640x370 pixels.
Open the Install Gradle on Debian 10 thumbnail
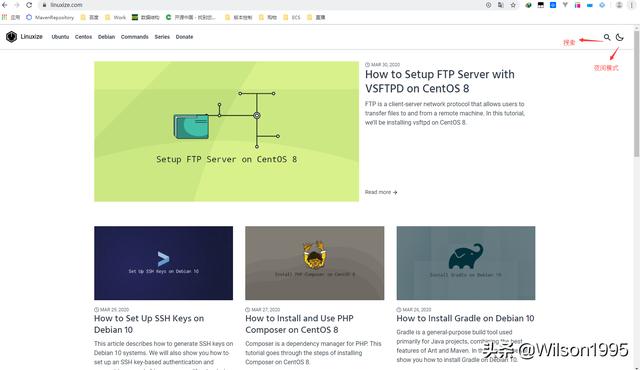[466, 263]
